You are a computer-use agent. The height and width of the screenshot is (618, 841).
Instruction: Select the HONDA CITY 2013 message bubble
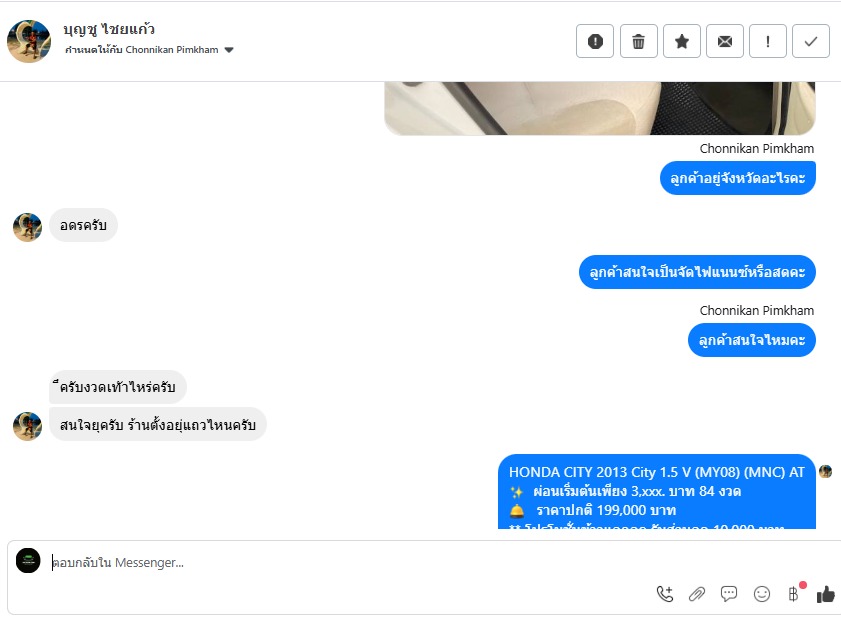coord(656,491)
